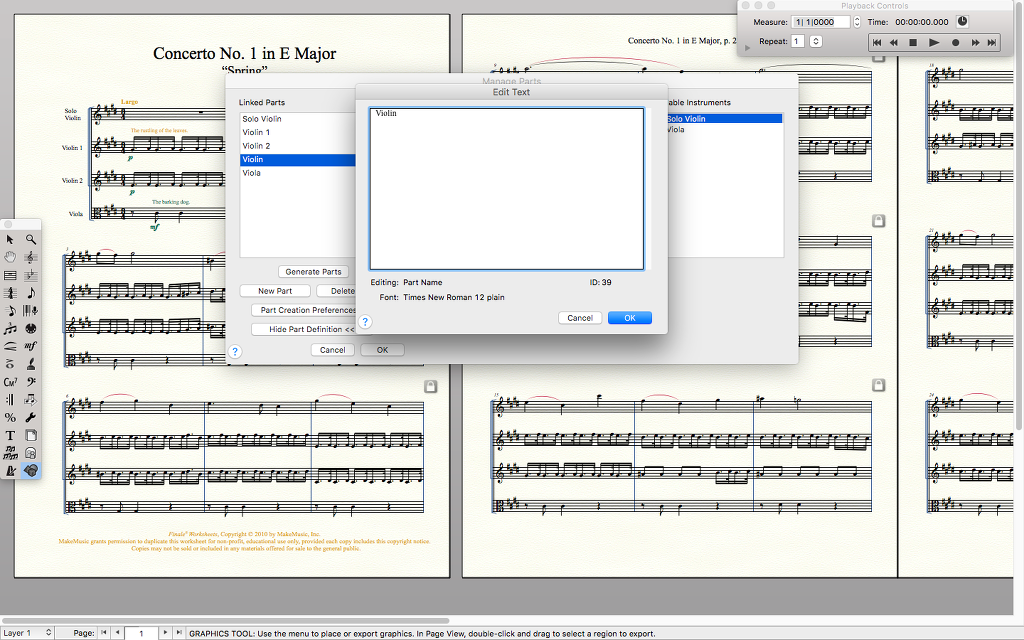Select Violin 1 in Linked Parts
This screenshot has width=1024, height=640.
tap(256, 132)
